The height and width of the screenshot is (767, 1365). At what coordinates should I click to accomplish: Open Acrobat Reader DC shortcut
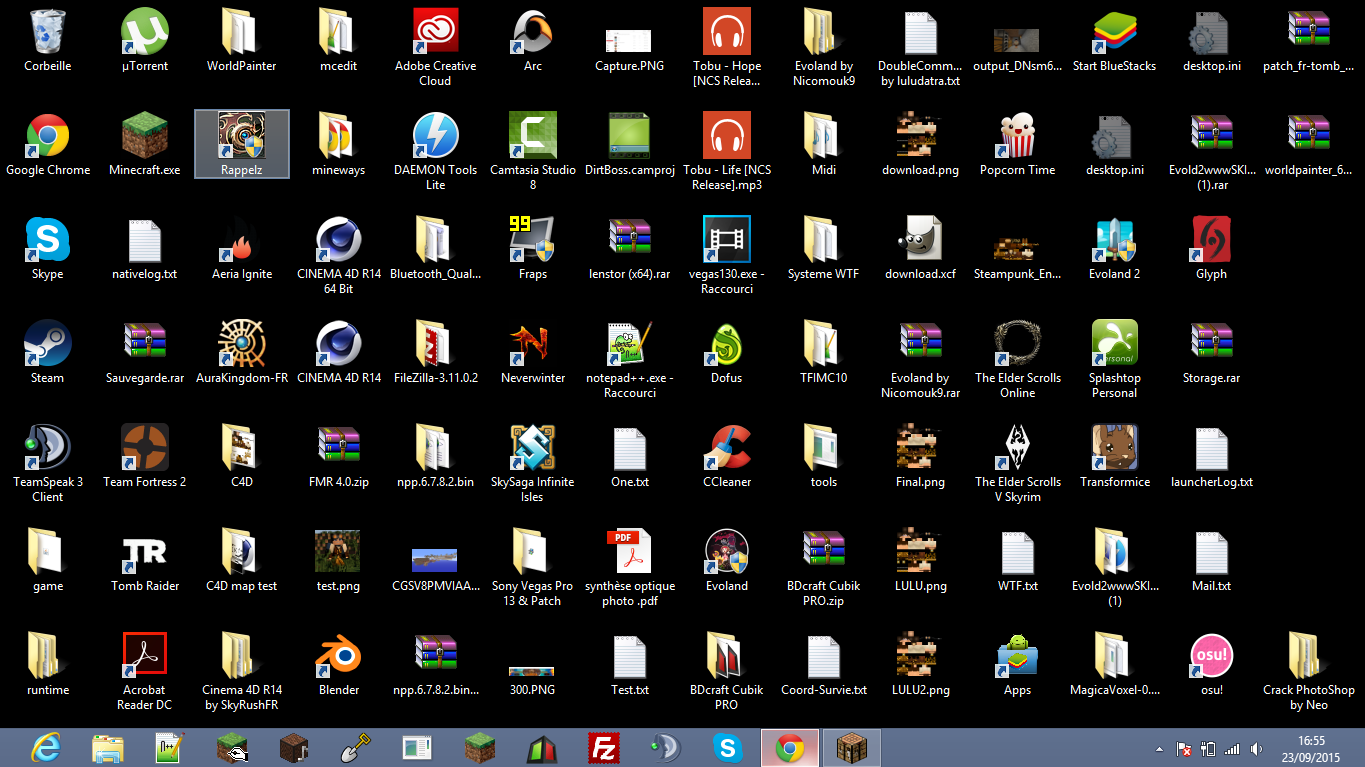pos(145,671)
